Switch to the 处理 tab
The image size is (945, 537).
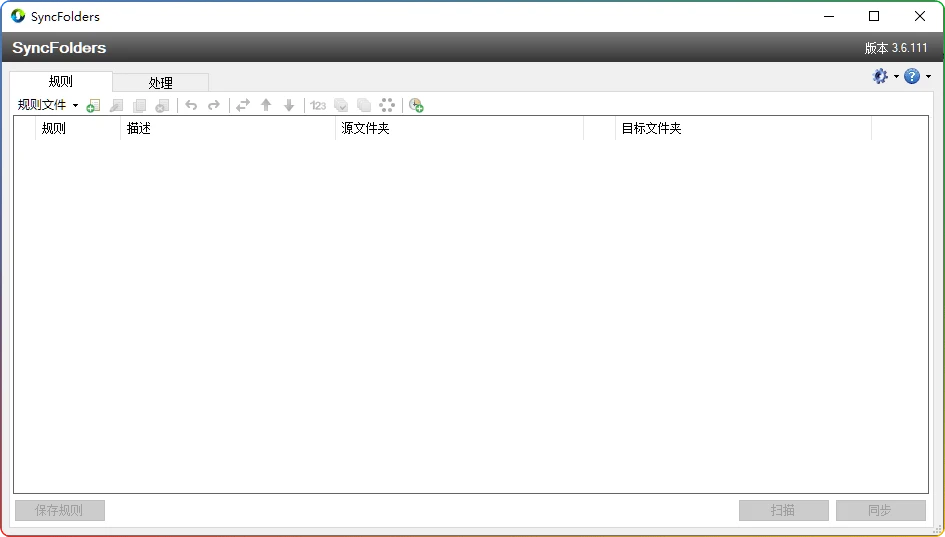click(x=161, y=83)
